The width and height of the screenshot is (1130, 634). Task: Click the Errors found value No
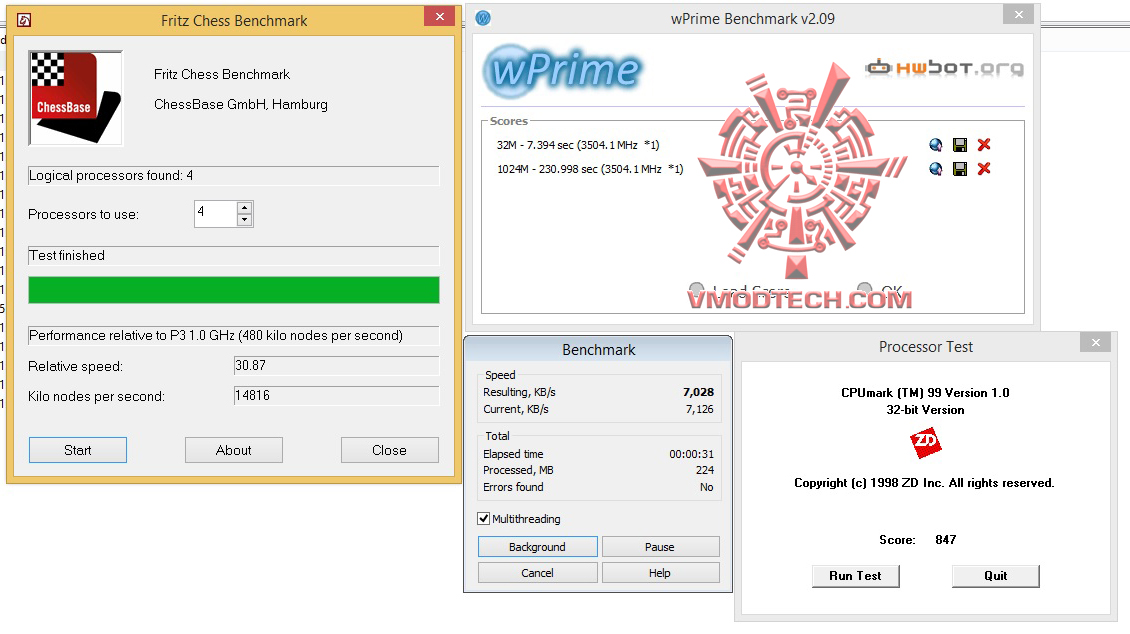(x=707, y=487)
